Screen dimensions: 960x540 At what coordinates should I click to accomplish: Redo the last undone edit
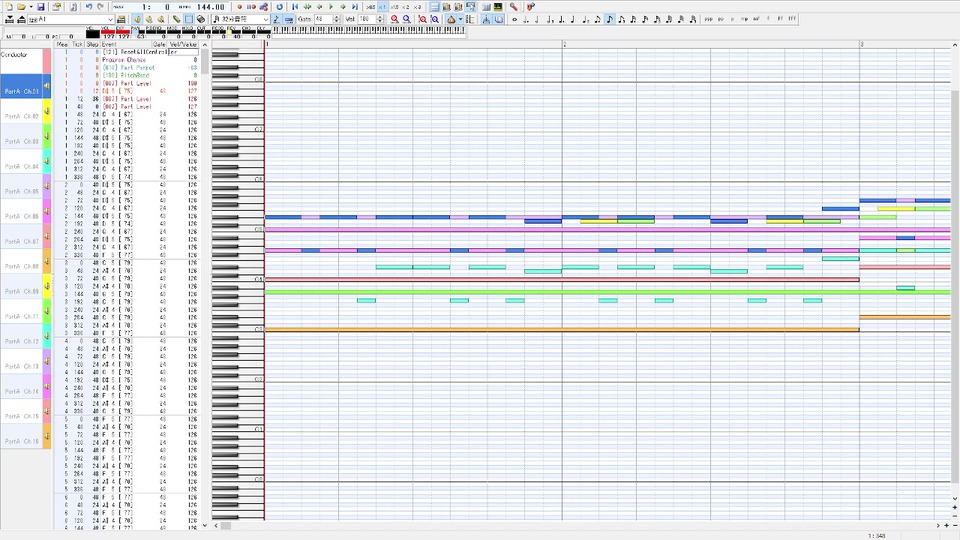100,7
